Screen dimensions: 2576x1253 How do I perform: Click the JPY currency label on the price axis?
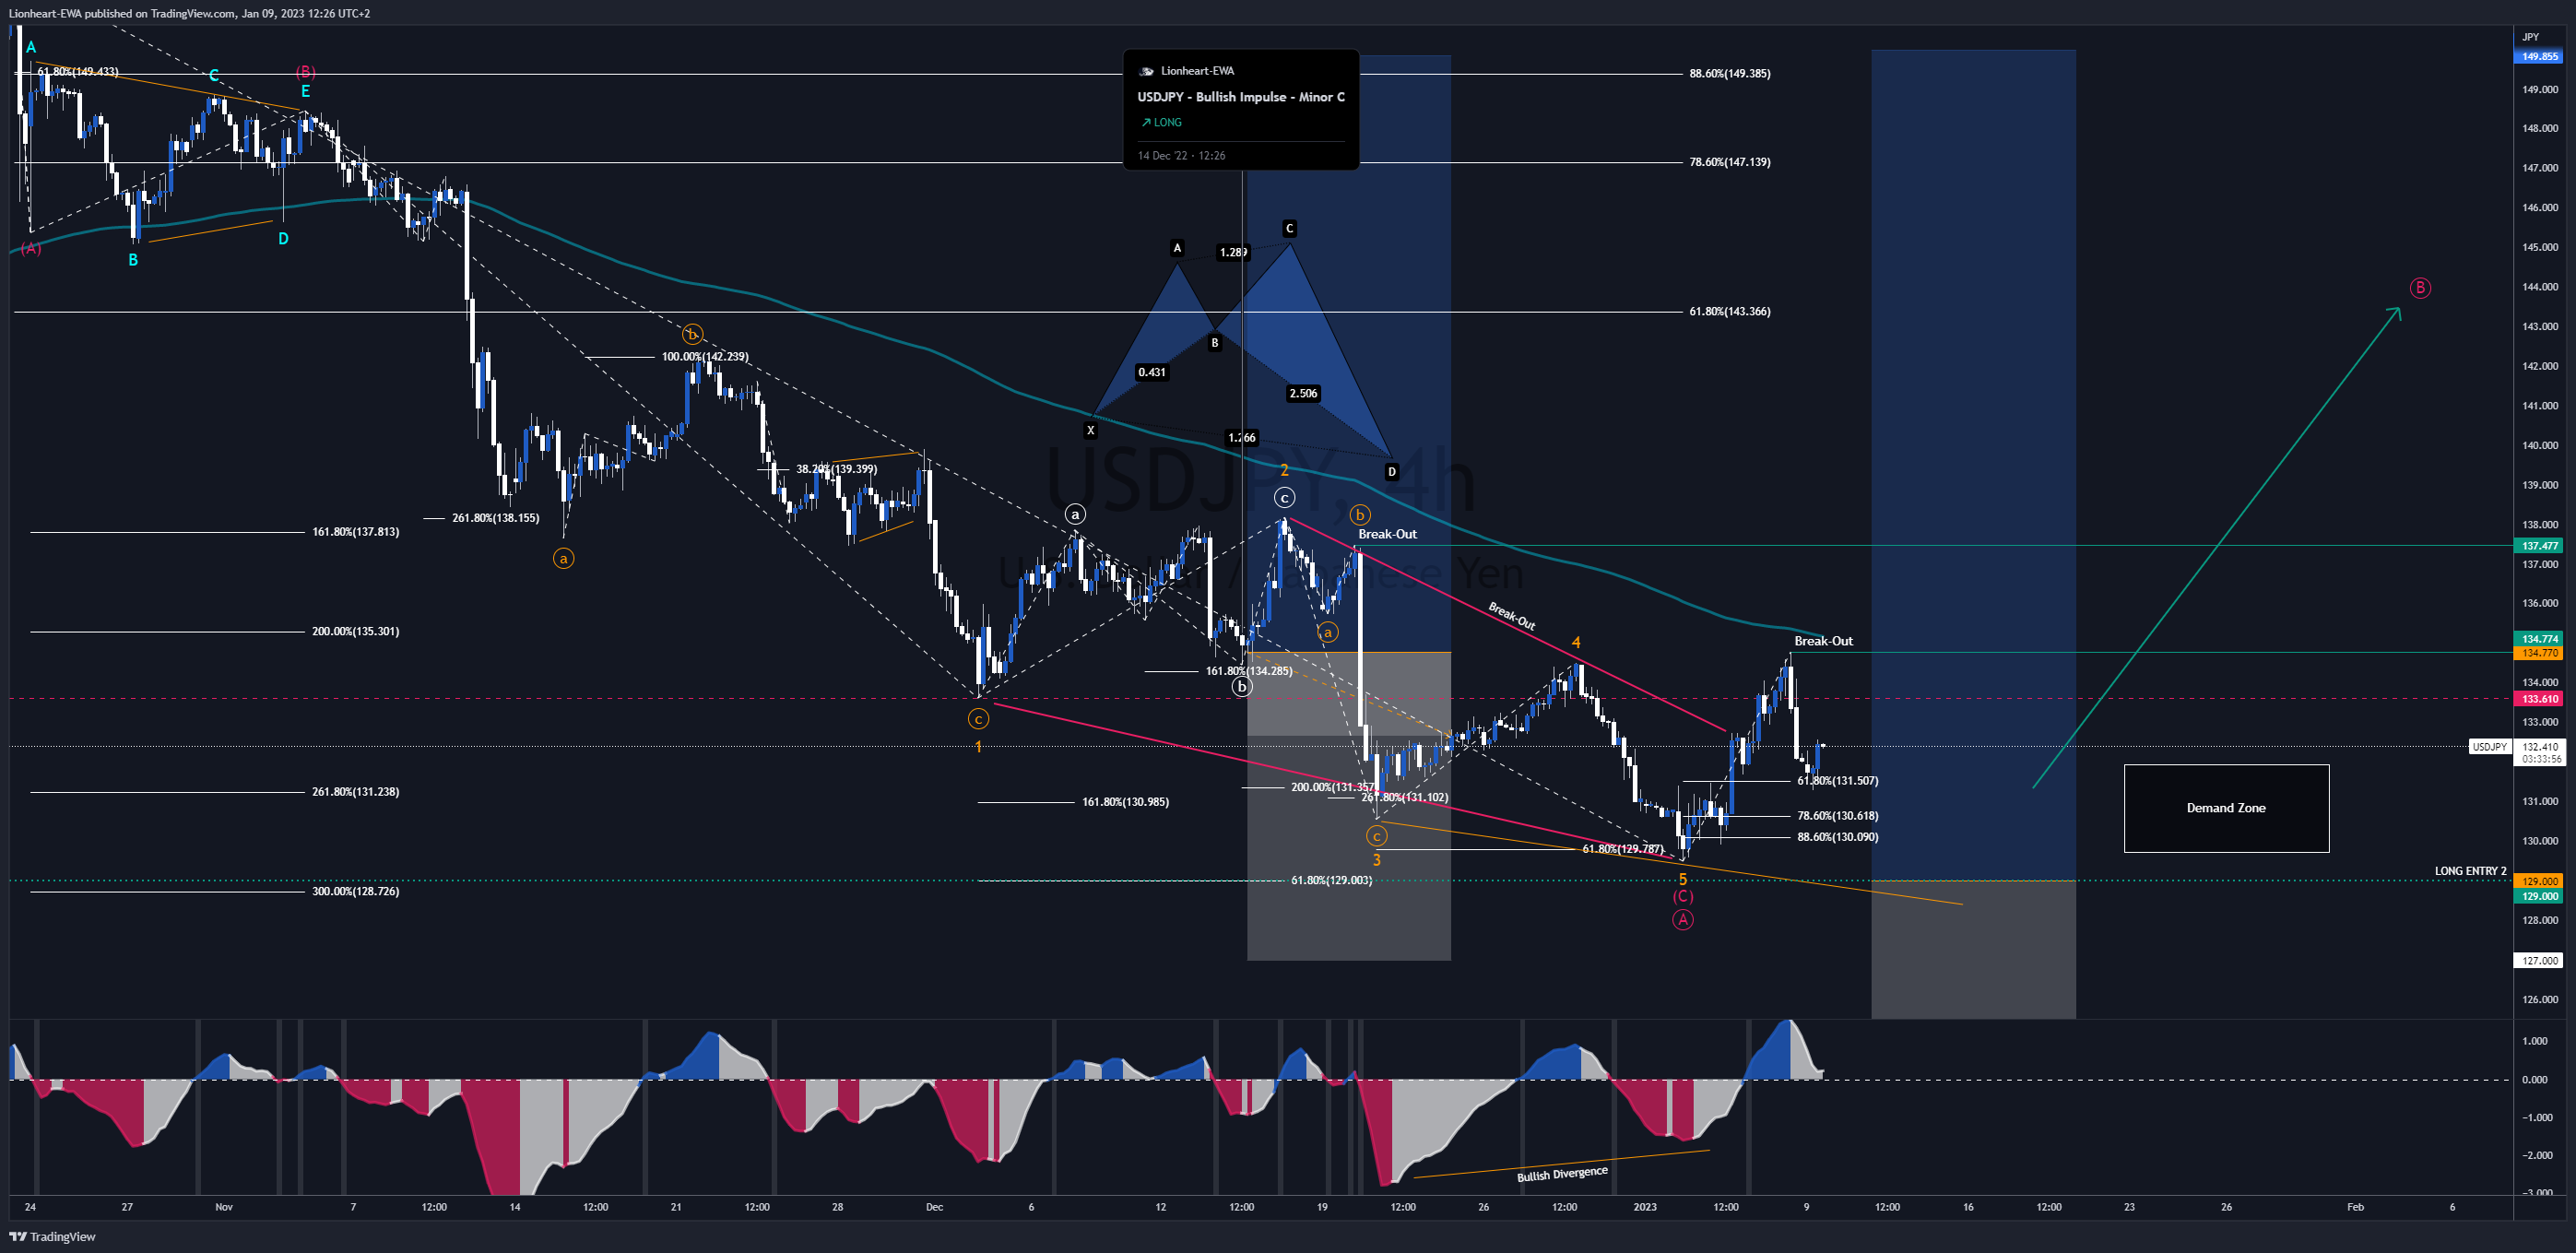[x=2530, y=37]
